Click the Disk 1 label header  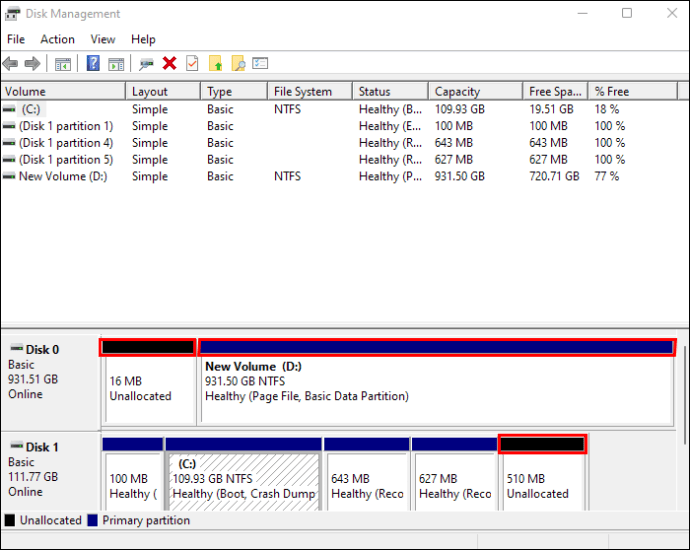click(42, 447)
